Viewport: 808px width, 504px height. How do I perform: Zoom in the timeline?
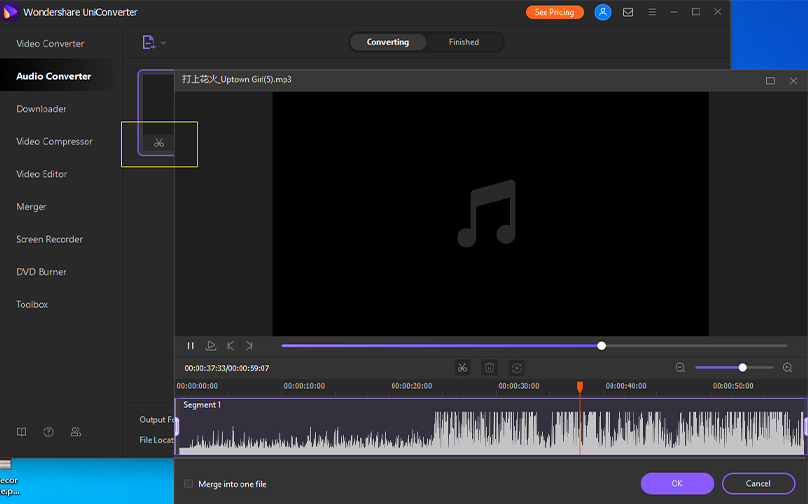pos(787,368)
